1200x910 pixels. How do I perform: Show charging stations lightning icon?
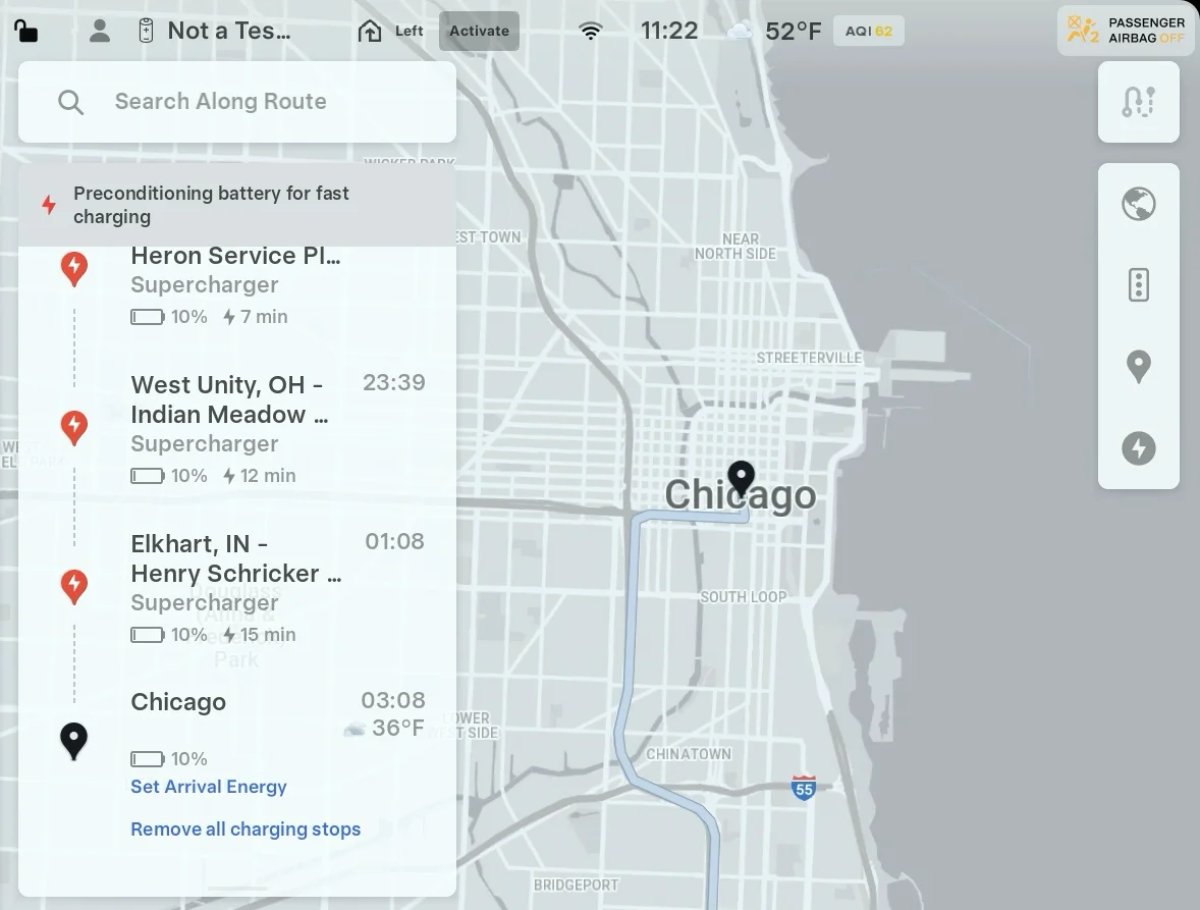click(1139, 448)
